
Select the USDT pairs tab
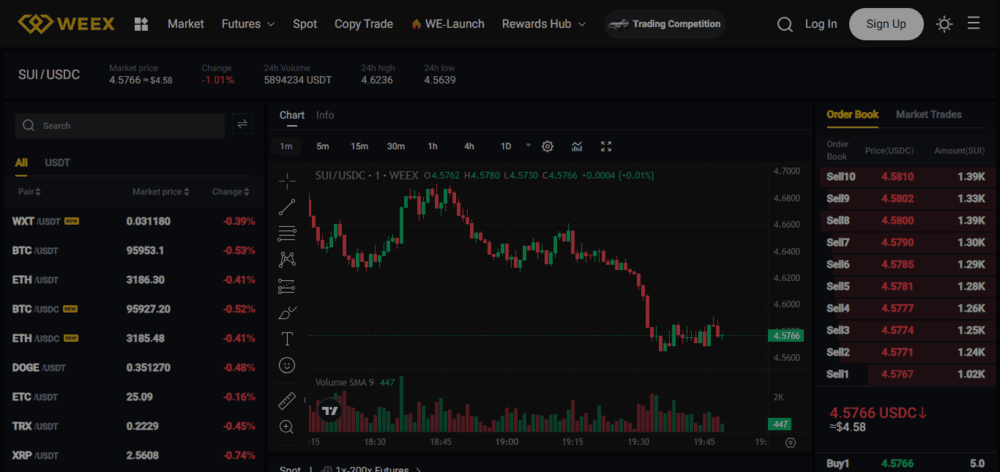[57, 163]
